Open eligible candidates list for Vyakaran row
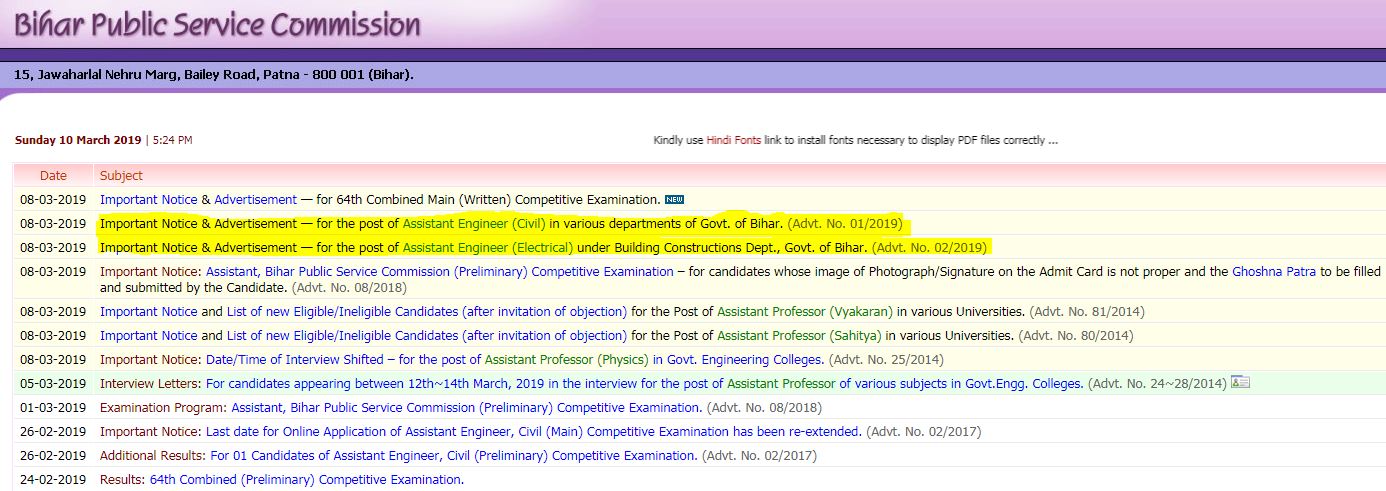1386x491 pixels. click(427, 311)
